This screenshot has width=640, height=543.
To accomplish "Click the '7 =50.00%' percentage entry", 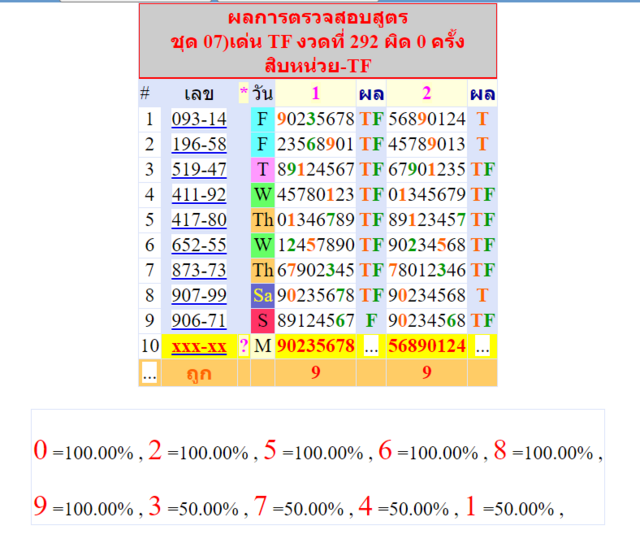I will pyautogui.click(x=299, y=507).
